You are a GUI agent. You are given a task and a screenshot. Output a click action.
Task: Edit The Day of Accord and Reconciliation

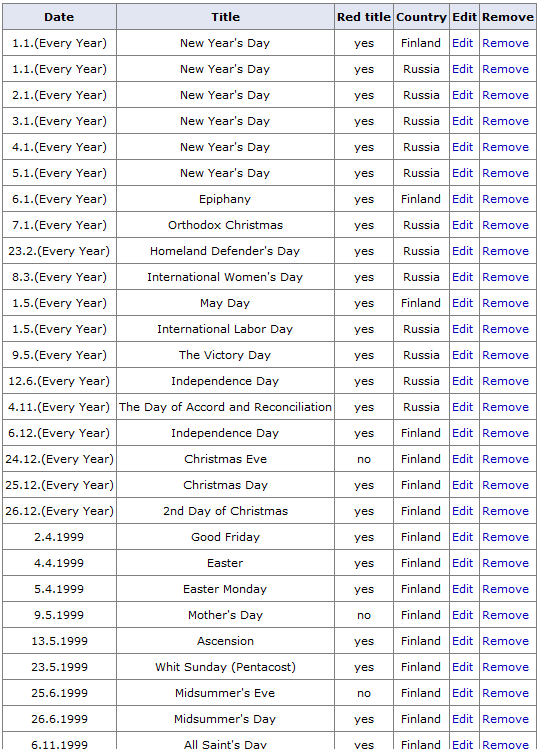click(462, 407)
